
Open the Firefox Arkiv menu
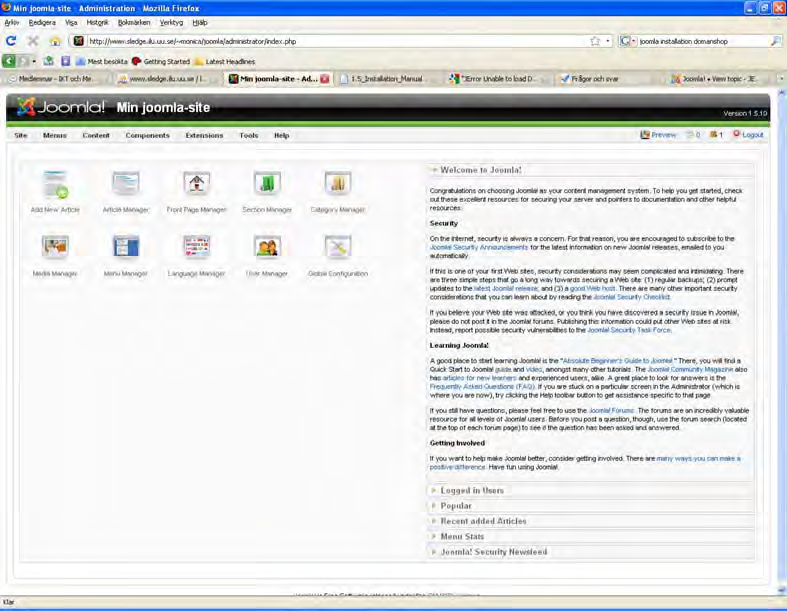click(12, 23)
